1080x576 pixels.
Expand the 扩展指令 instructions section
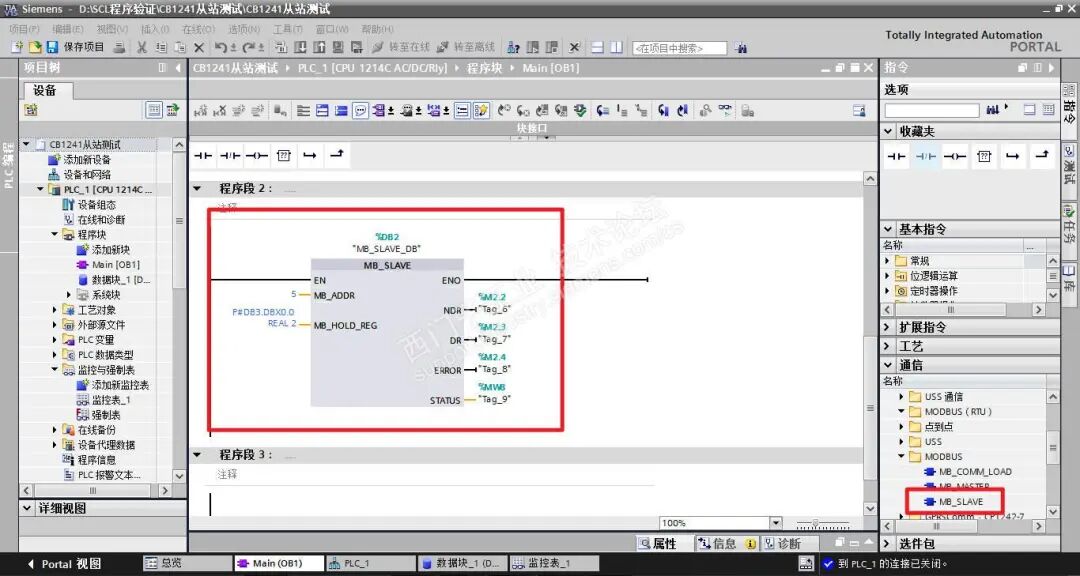[x=887, y=327]
